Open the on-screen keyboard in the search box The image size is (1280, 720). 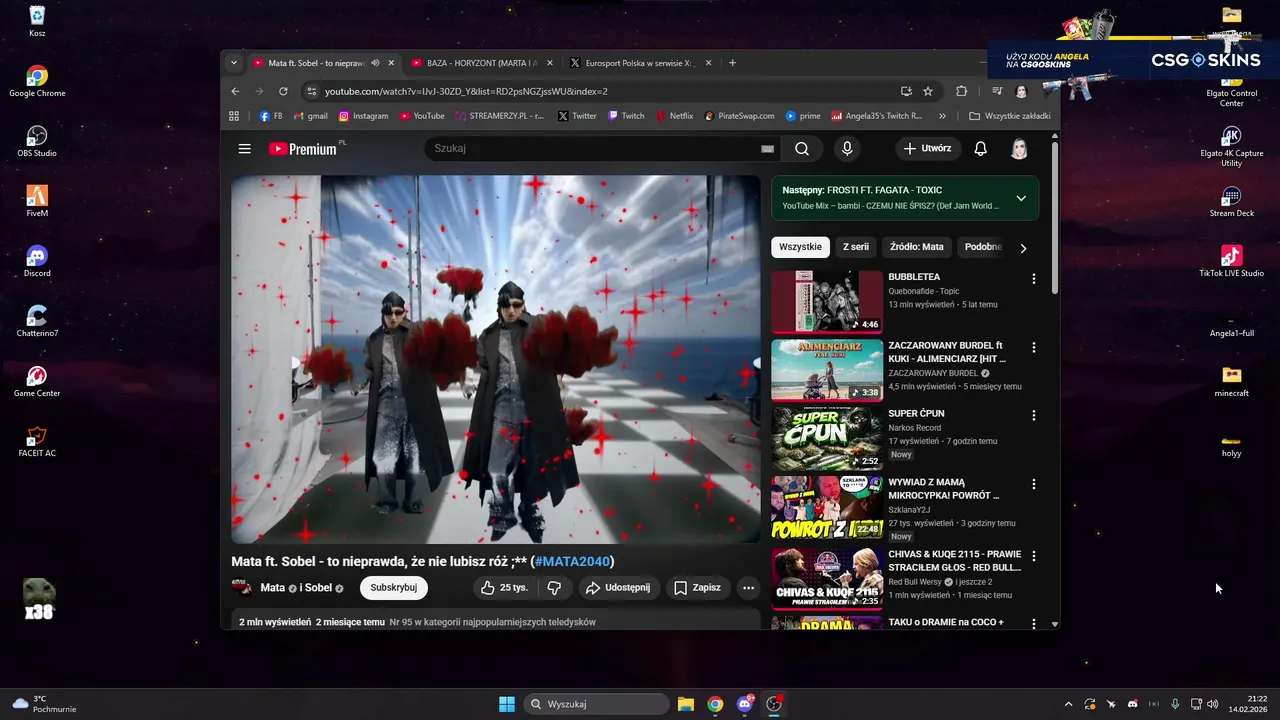(x=767, y=149)
